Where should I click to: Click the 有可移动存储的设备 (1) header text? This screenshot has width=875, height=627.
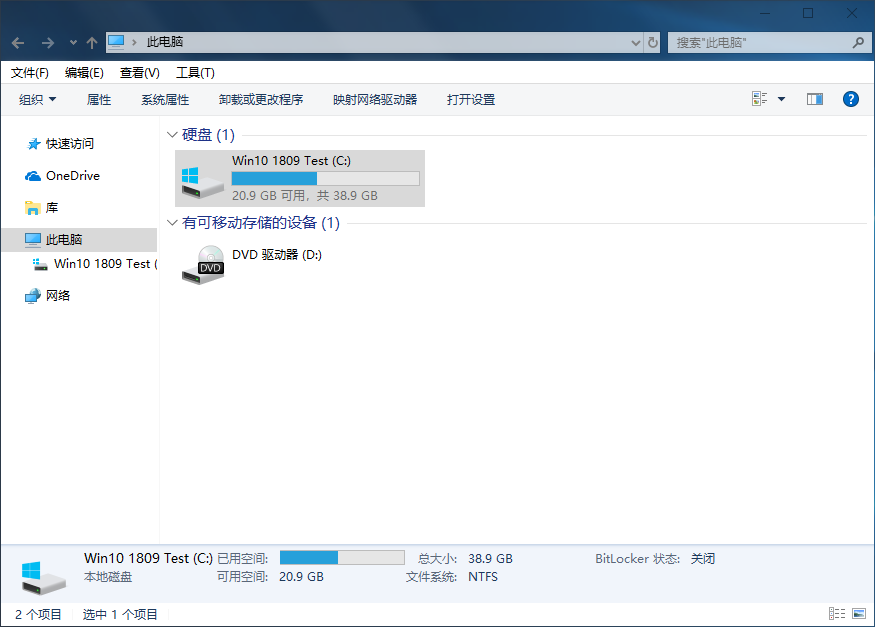pyautogui.click(x=261, y=223)
